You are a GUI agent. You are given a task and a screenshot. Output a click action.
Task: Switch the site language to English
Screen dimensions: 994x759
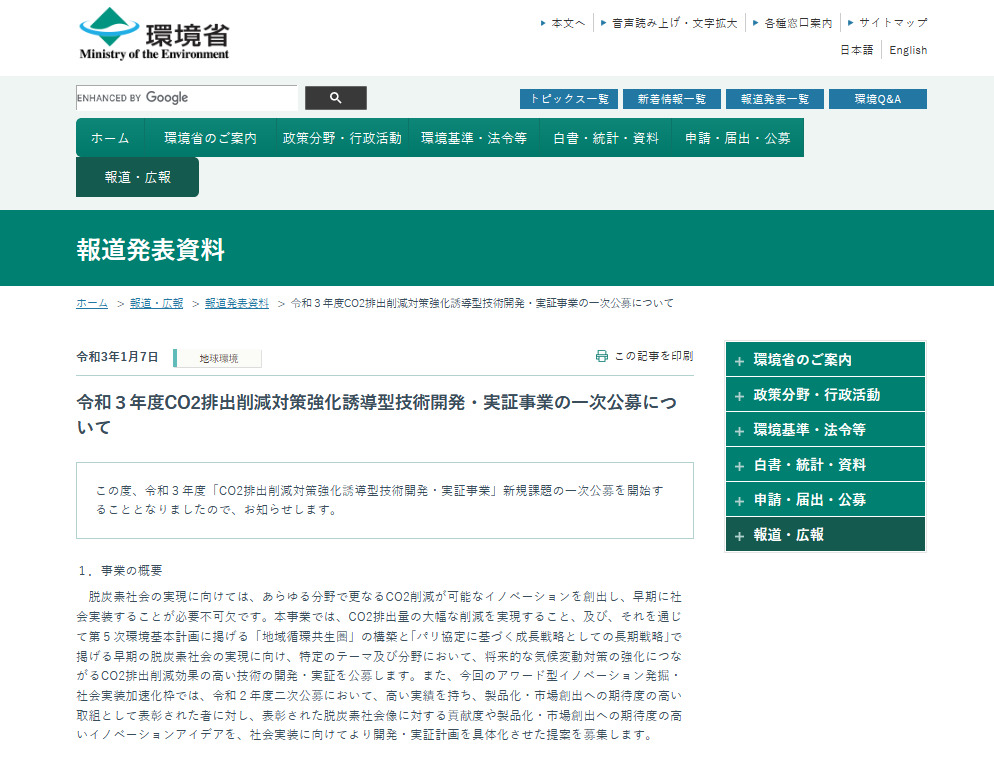pyautogui.click(x=908, y=50)
